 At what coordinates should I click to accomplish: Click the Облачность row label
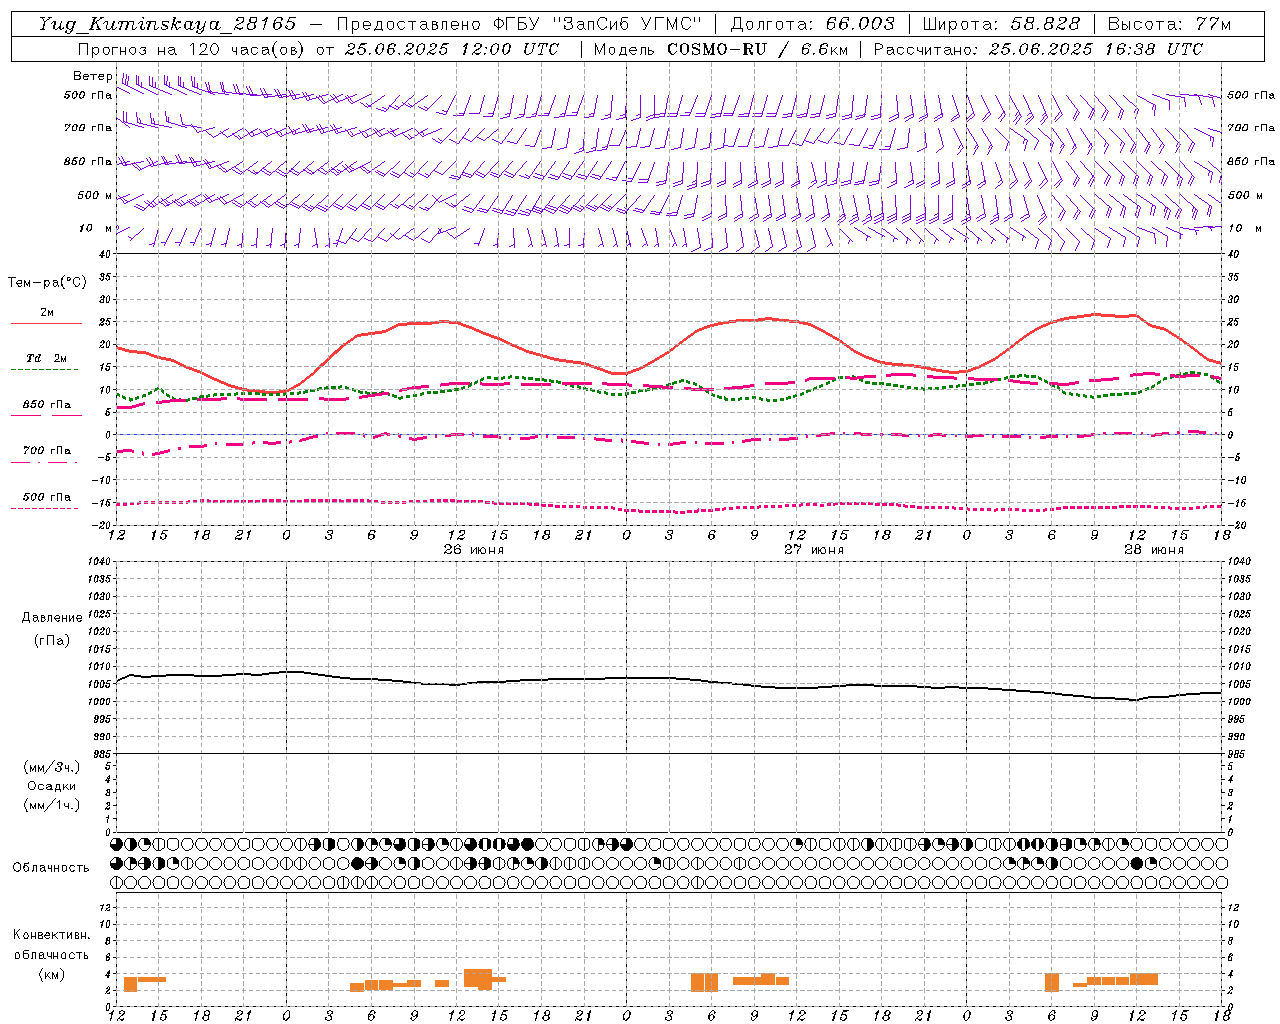click(x=51, y=868)
